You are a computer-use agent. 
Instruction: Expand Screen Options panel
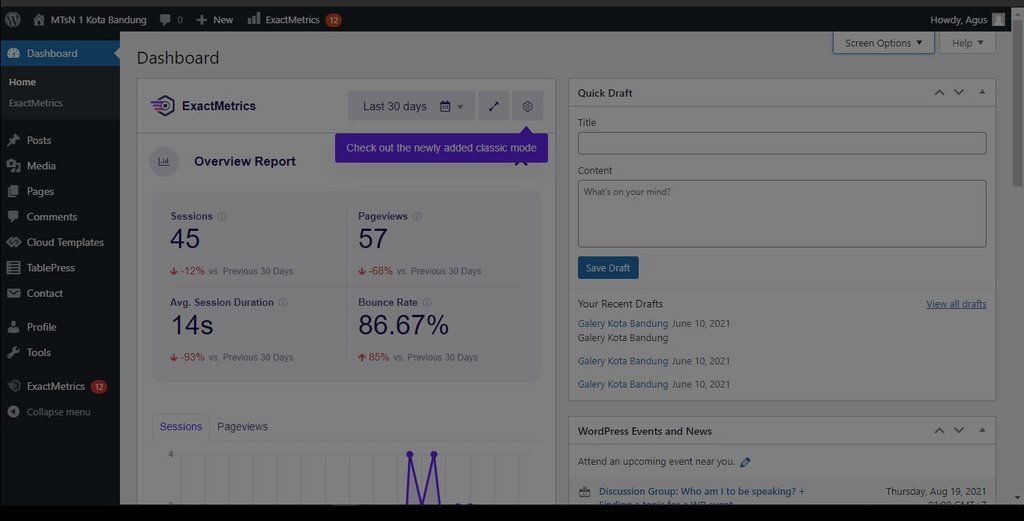click(x=883, y=43)
